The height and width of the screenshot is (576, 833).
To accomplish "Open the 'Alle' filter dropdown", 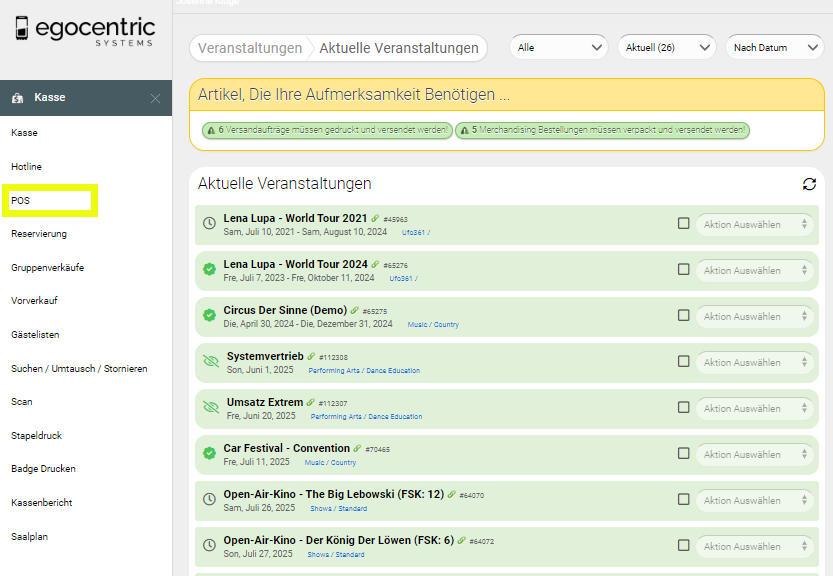I will click(x=558, y=47).
